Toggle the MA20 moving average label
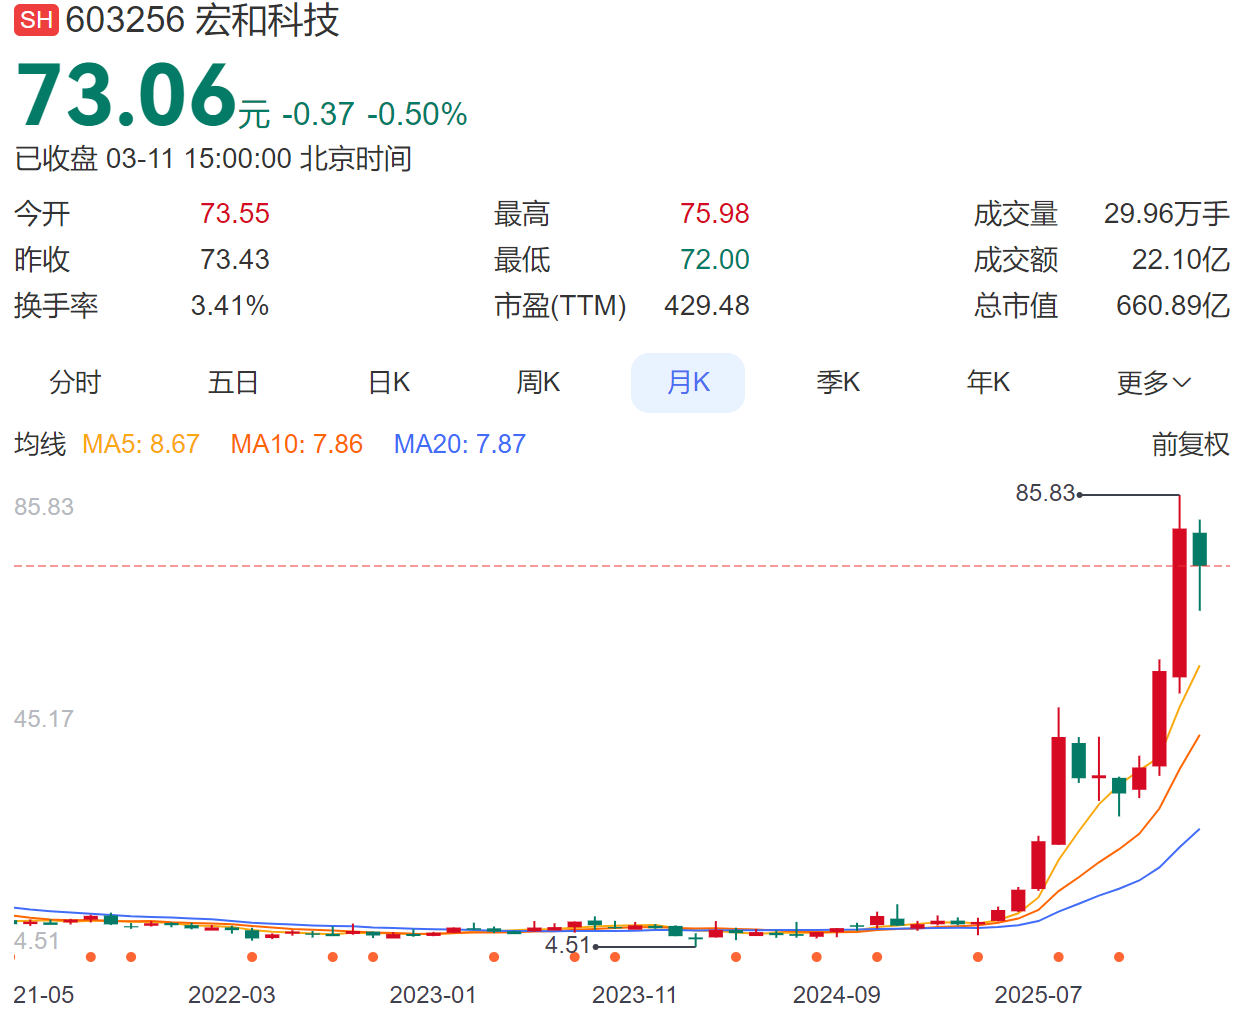Image resolution: width=1243 pixels, height=1012 pixels. [460, 444]
